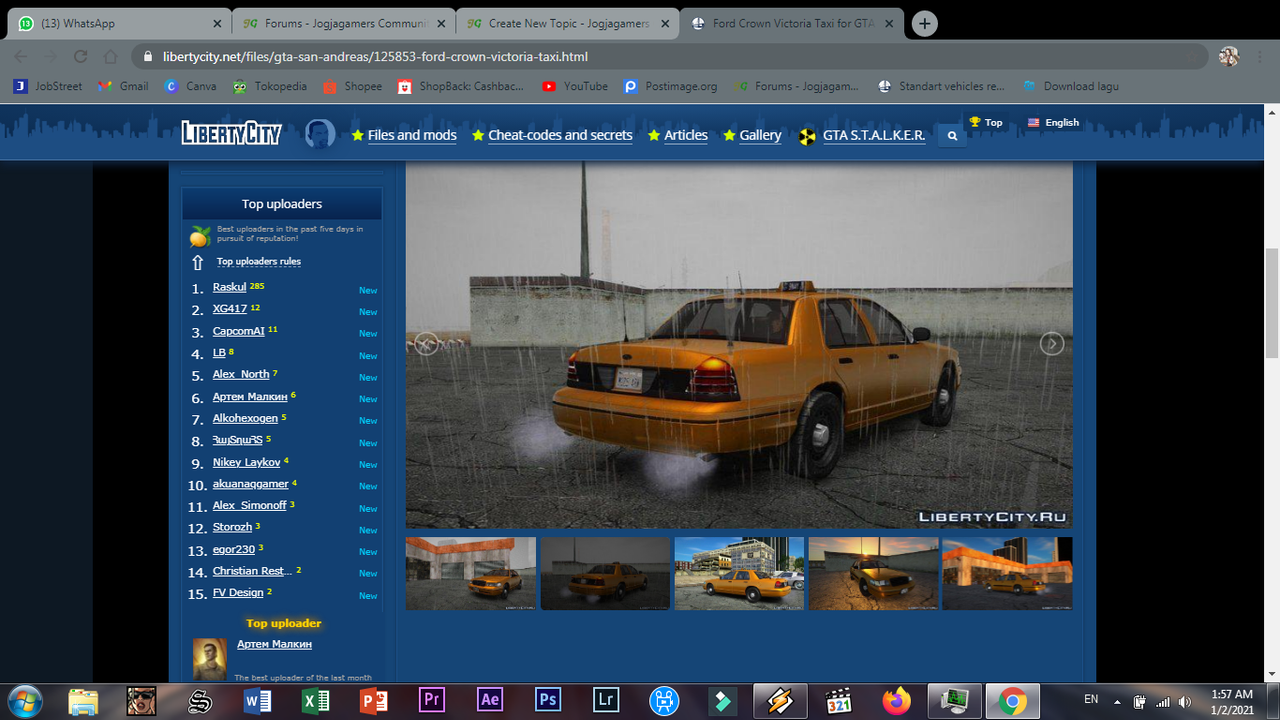Open the Postimage.org bookmark
Viewport: 1280px width, 720px height.
[x=670, y=86]
